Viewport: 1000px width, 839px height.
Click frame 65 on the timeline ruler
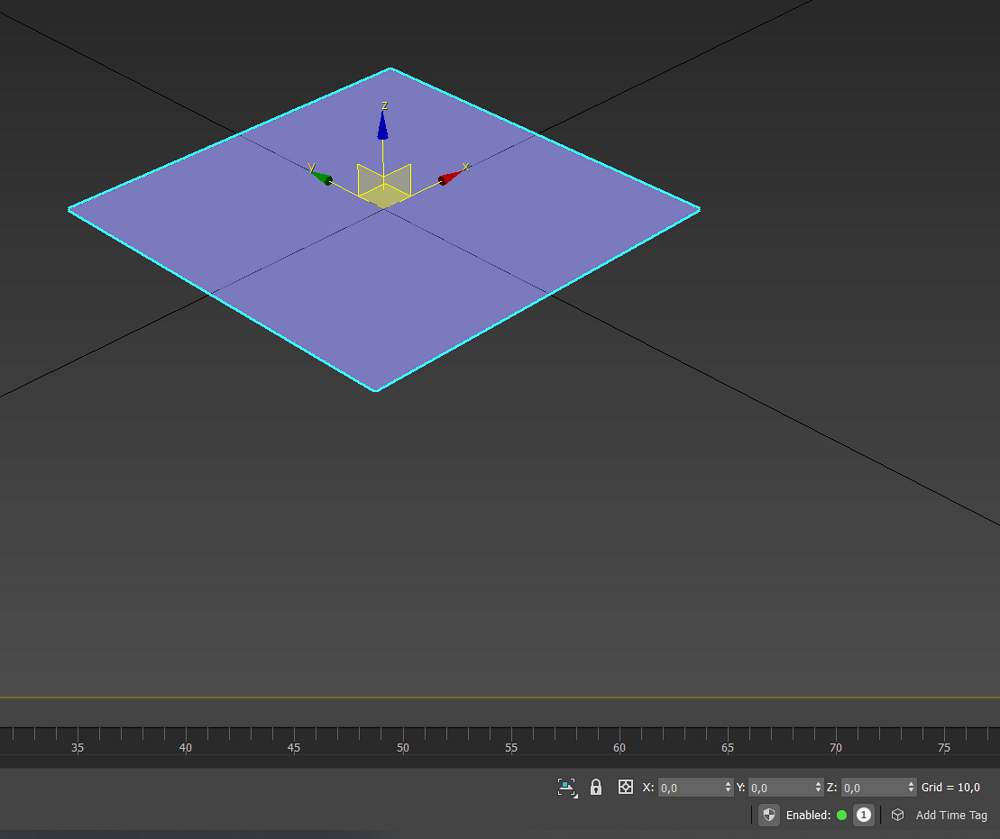click(x=728, y=739)
